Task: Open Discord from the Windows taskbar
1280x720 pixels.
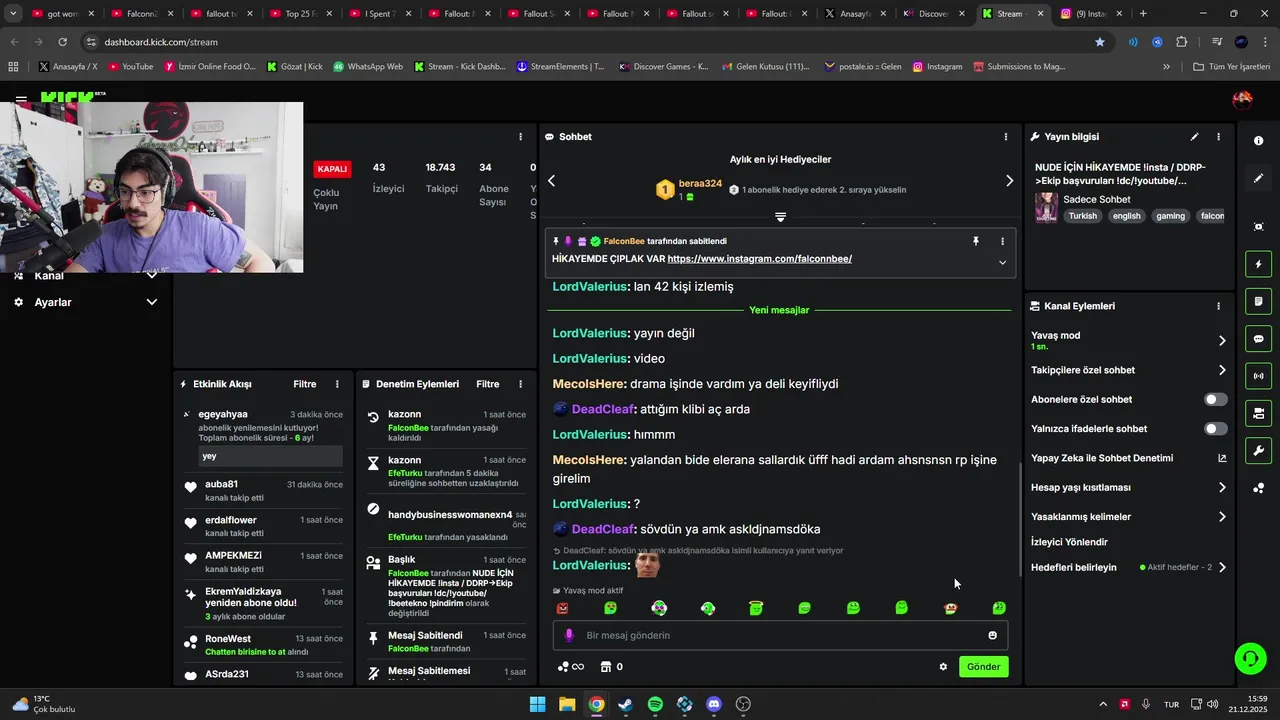Action: (714, 704)
